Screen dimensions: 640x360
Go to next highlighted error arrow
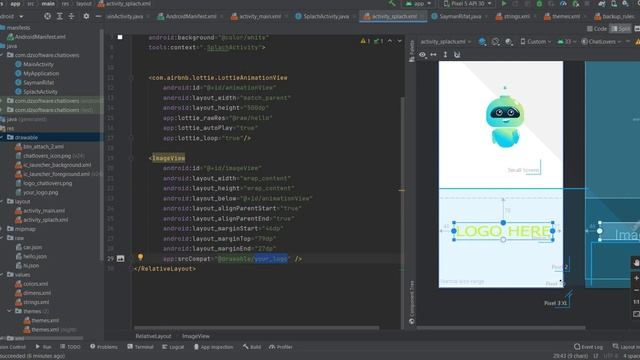click(x=400, y=41)
